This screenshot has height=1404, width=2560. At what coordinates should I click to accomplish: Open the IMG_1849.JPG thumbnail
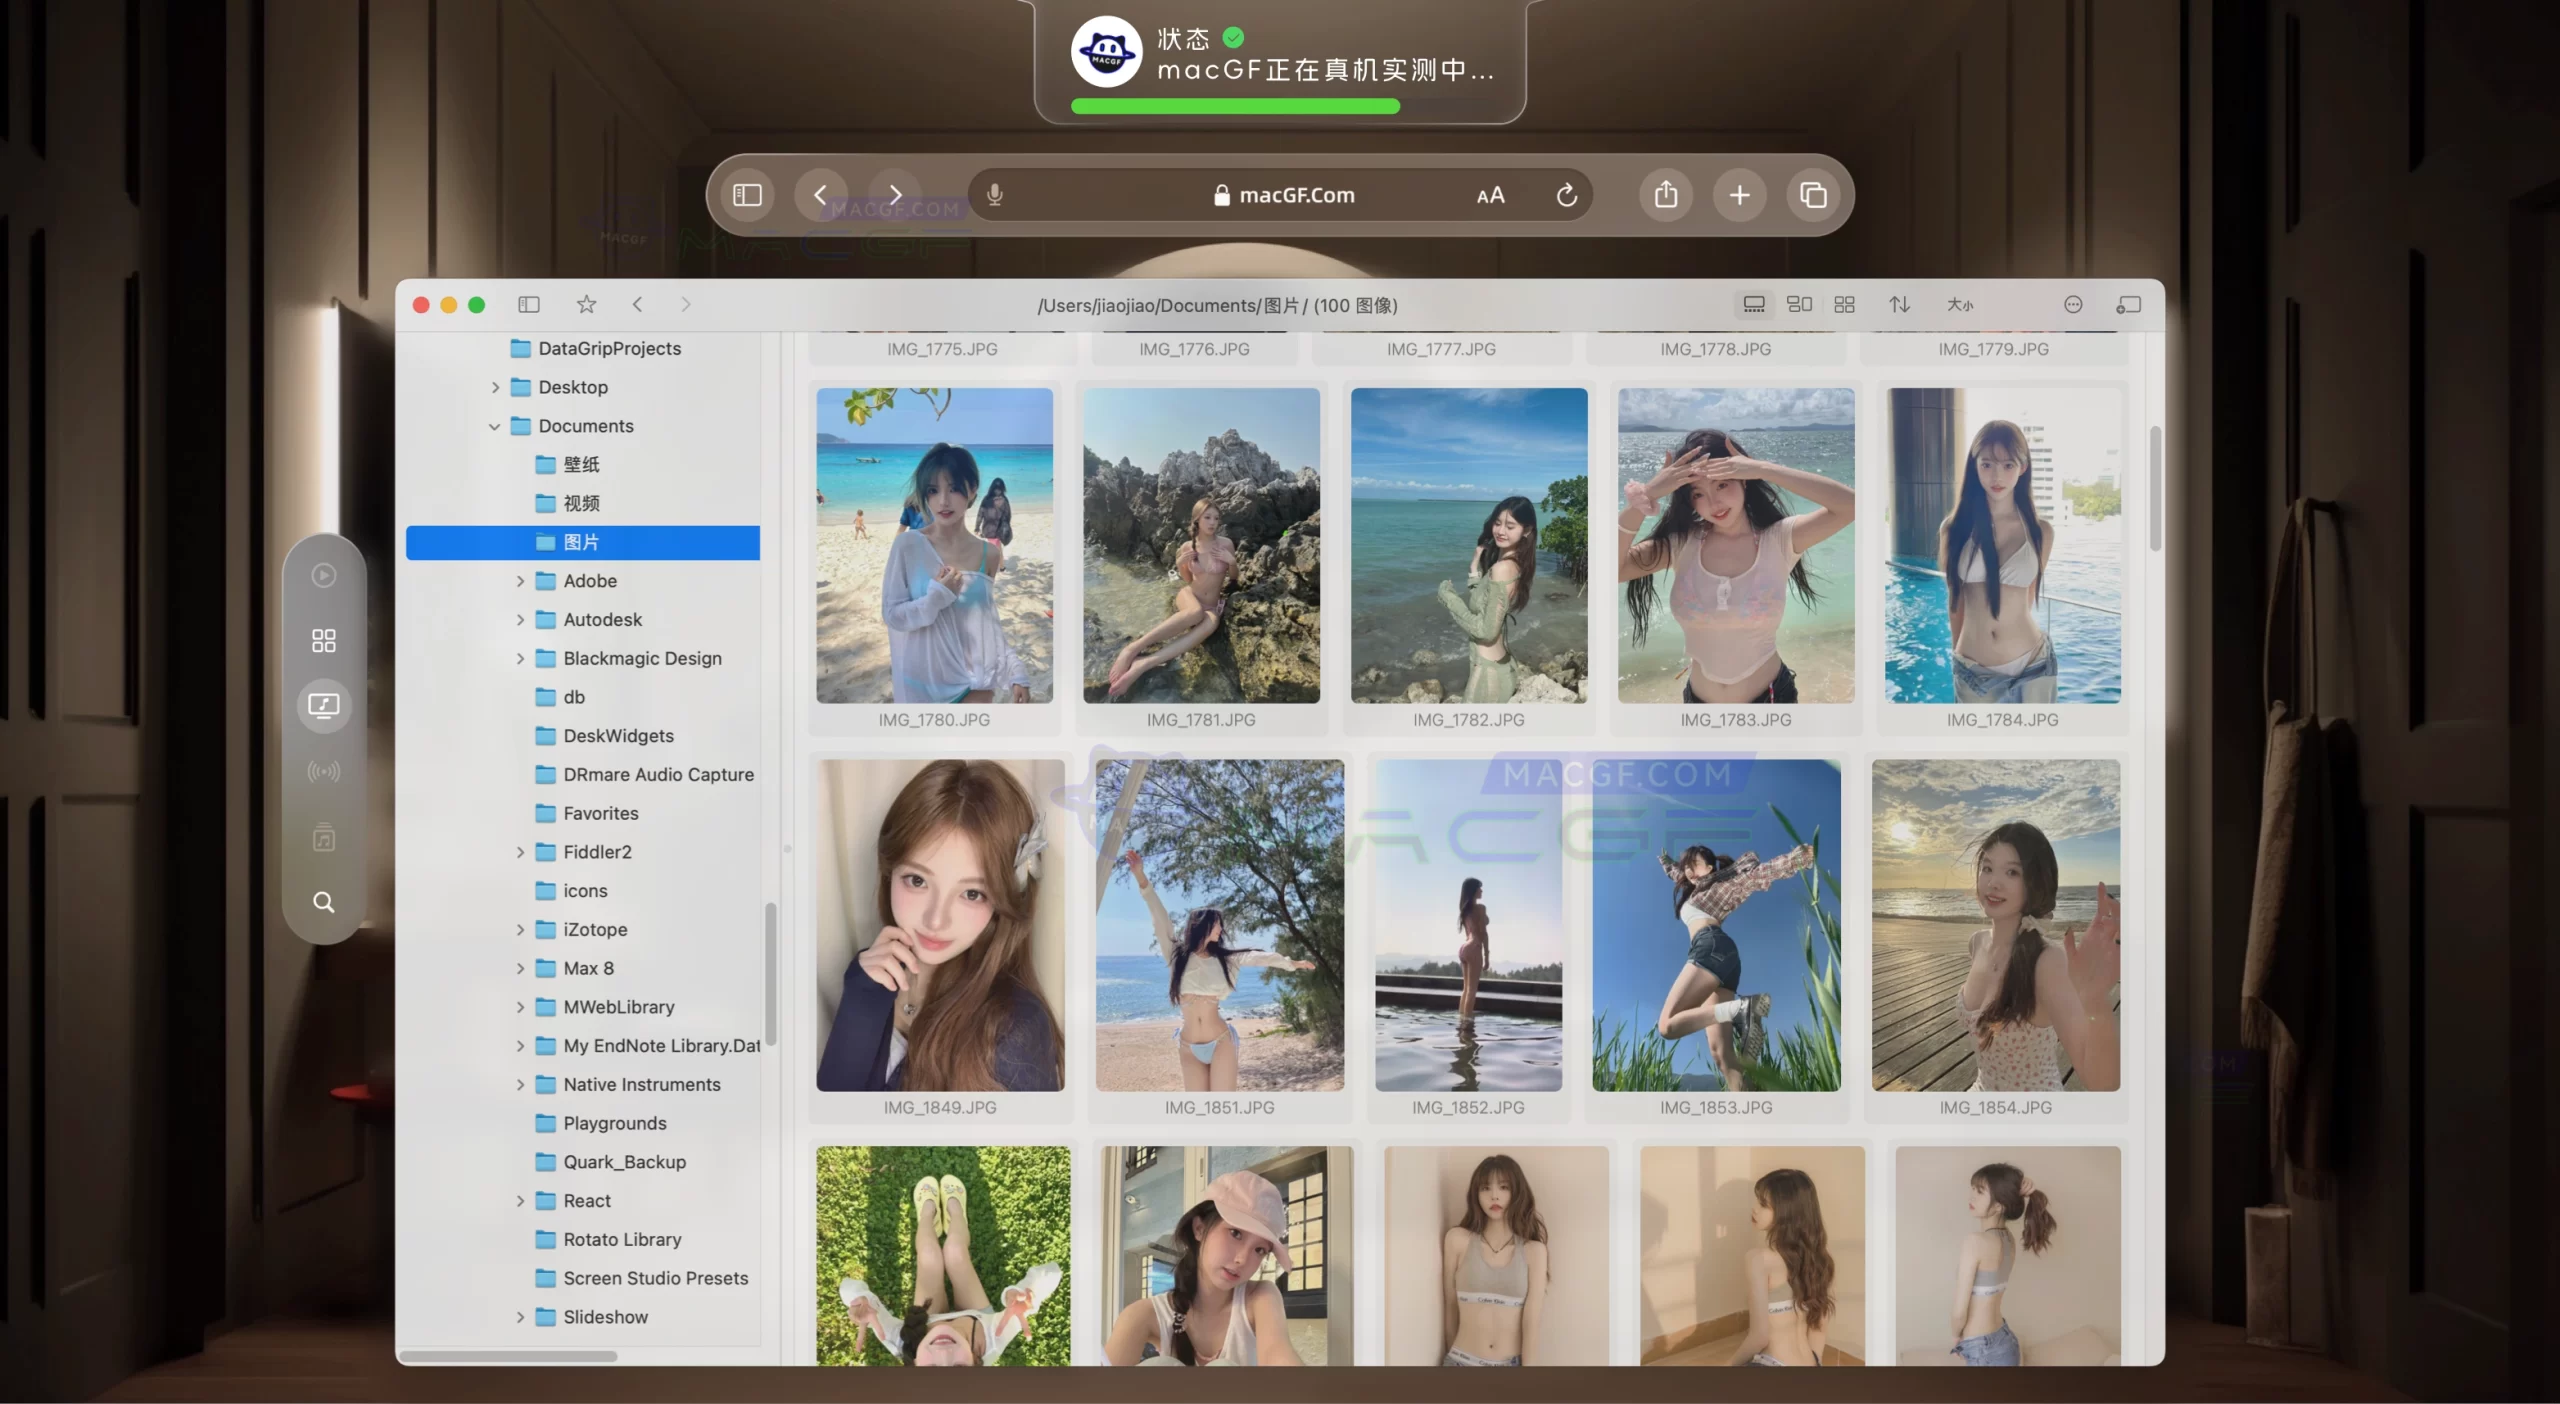(x=939, y=925)
